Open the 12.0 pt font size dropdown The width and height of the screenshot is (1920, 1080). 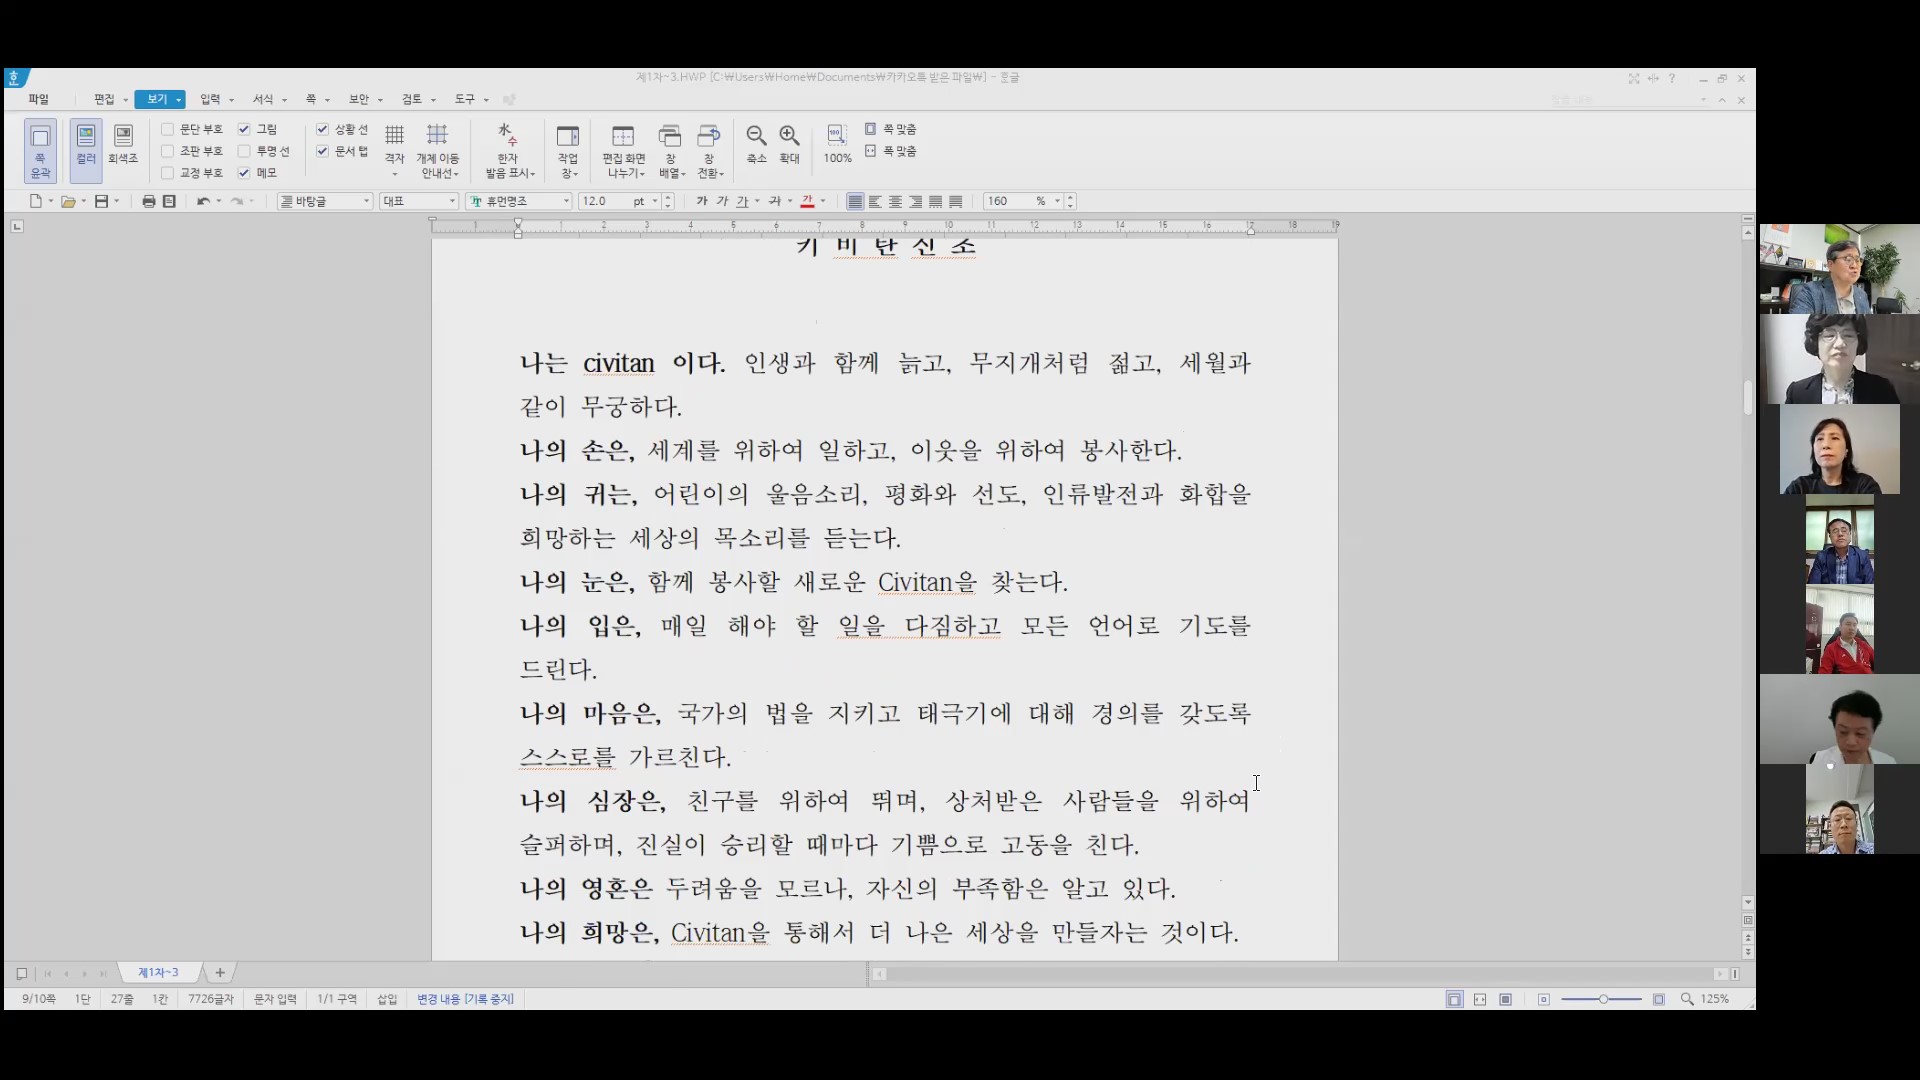(655, 201)
